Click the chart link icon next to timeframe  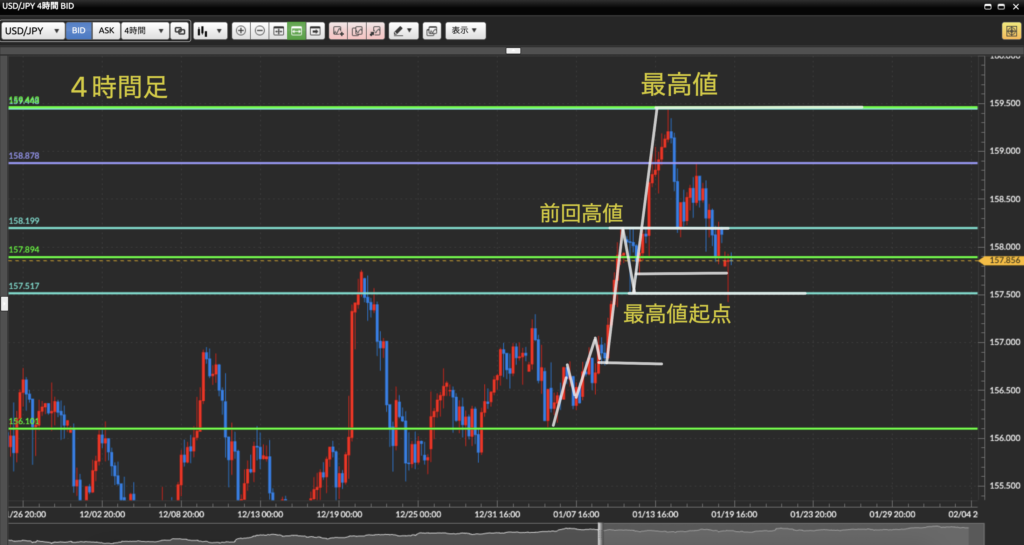(x=180, y=31)
